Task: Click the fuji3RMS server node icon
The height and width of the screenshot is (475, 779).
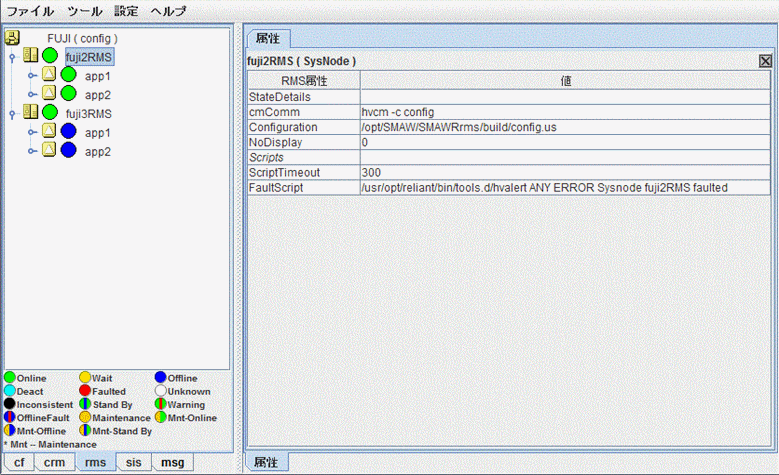Action: point(30,113)
